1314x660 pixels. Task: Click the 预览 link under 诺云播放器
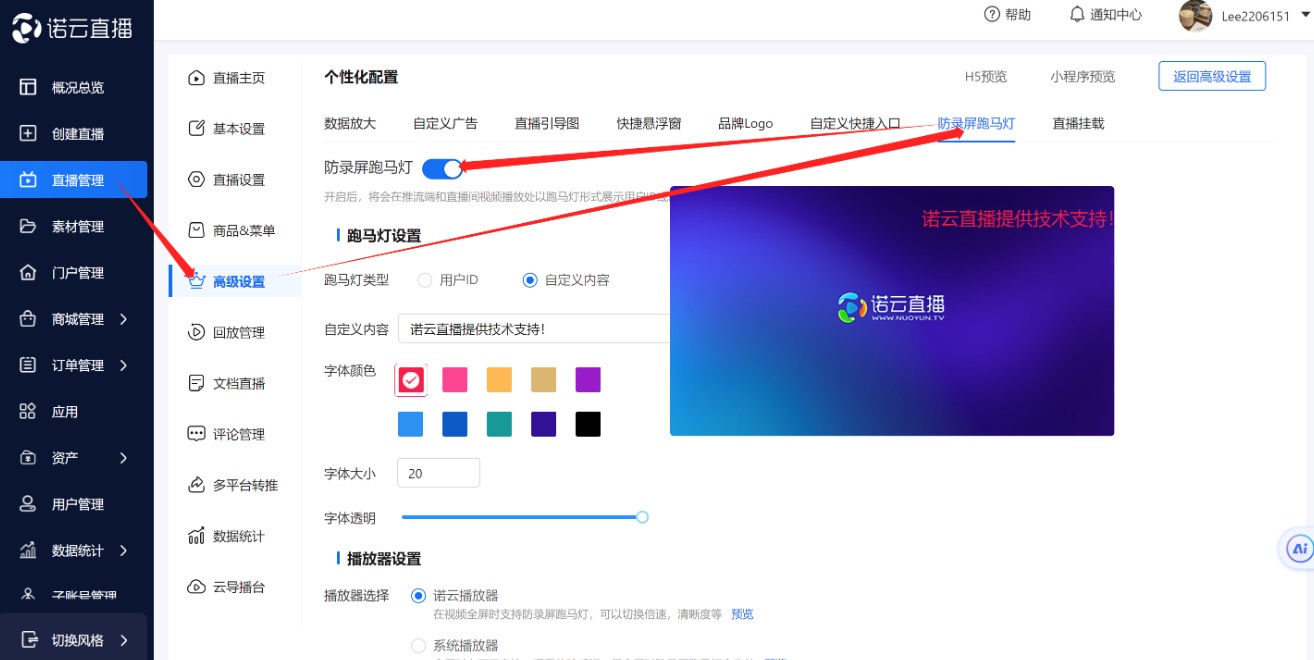(742, 614)
